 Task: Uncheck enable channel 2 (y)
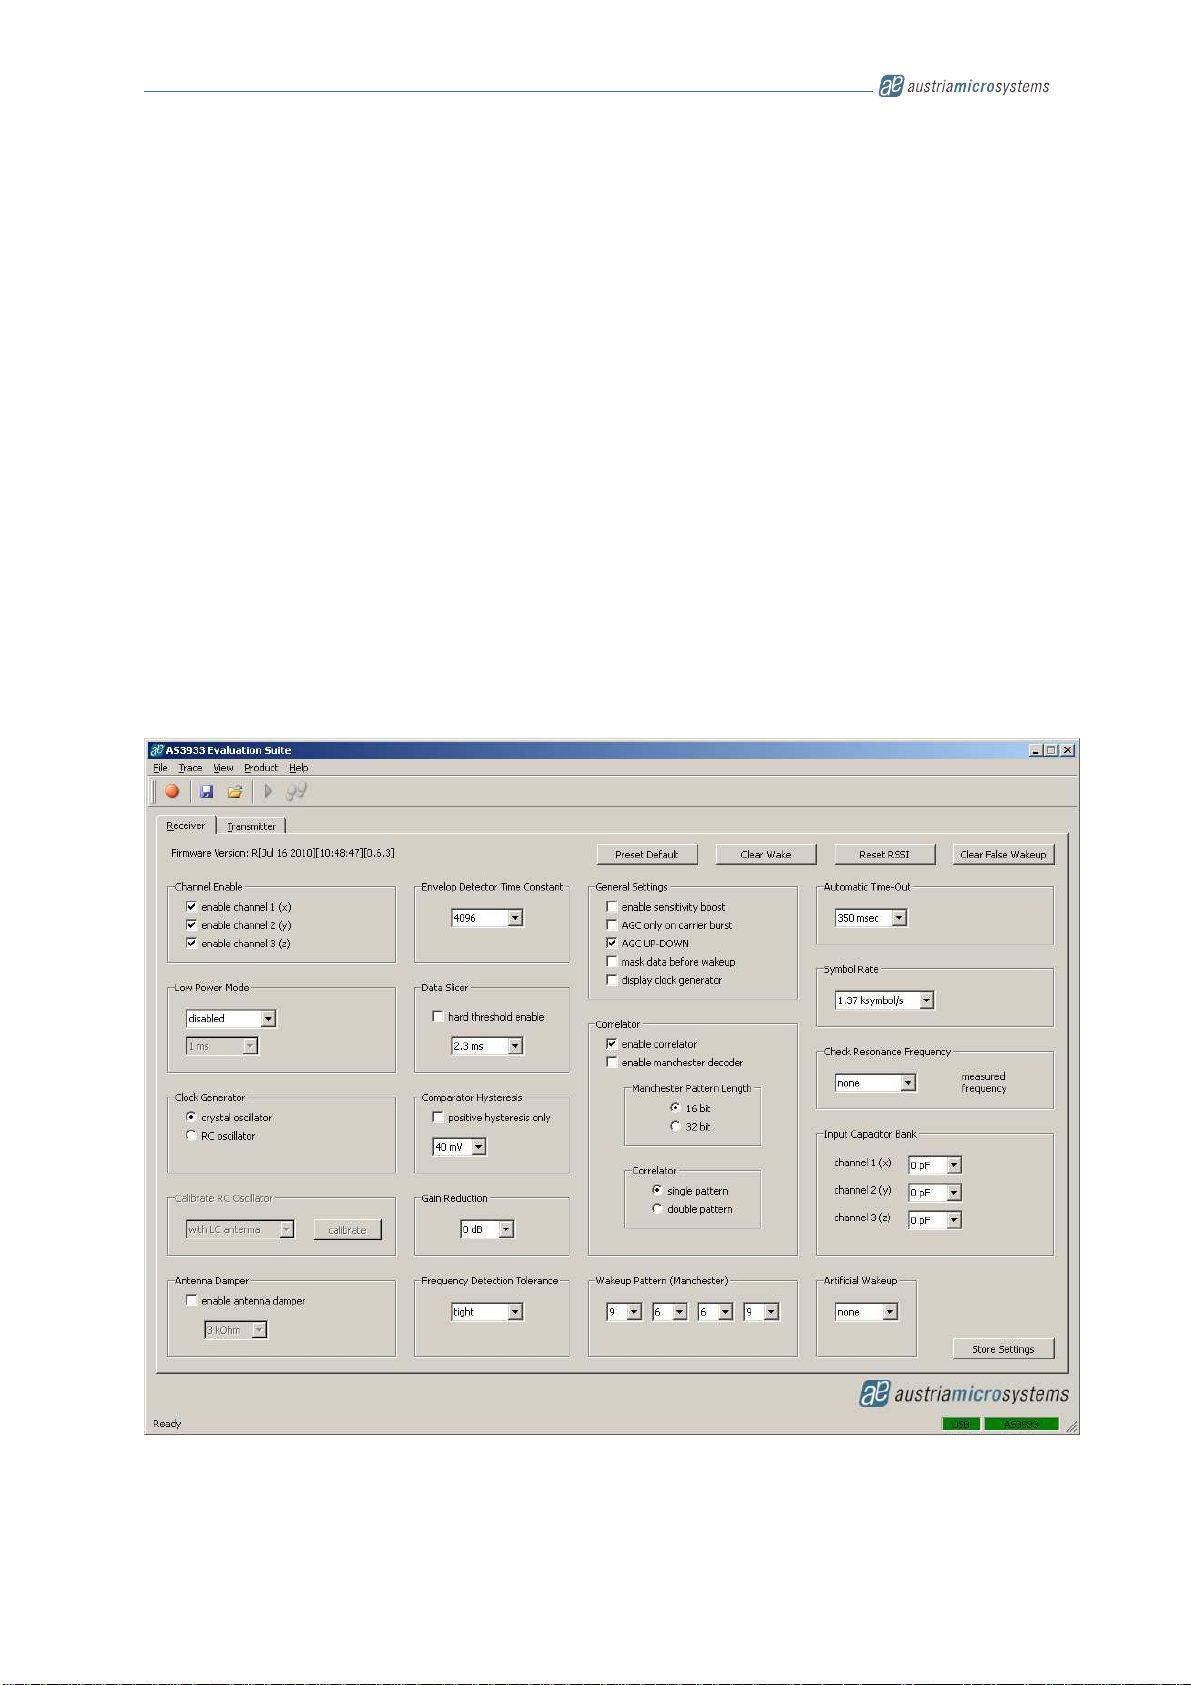point(191,925)
